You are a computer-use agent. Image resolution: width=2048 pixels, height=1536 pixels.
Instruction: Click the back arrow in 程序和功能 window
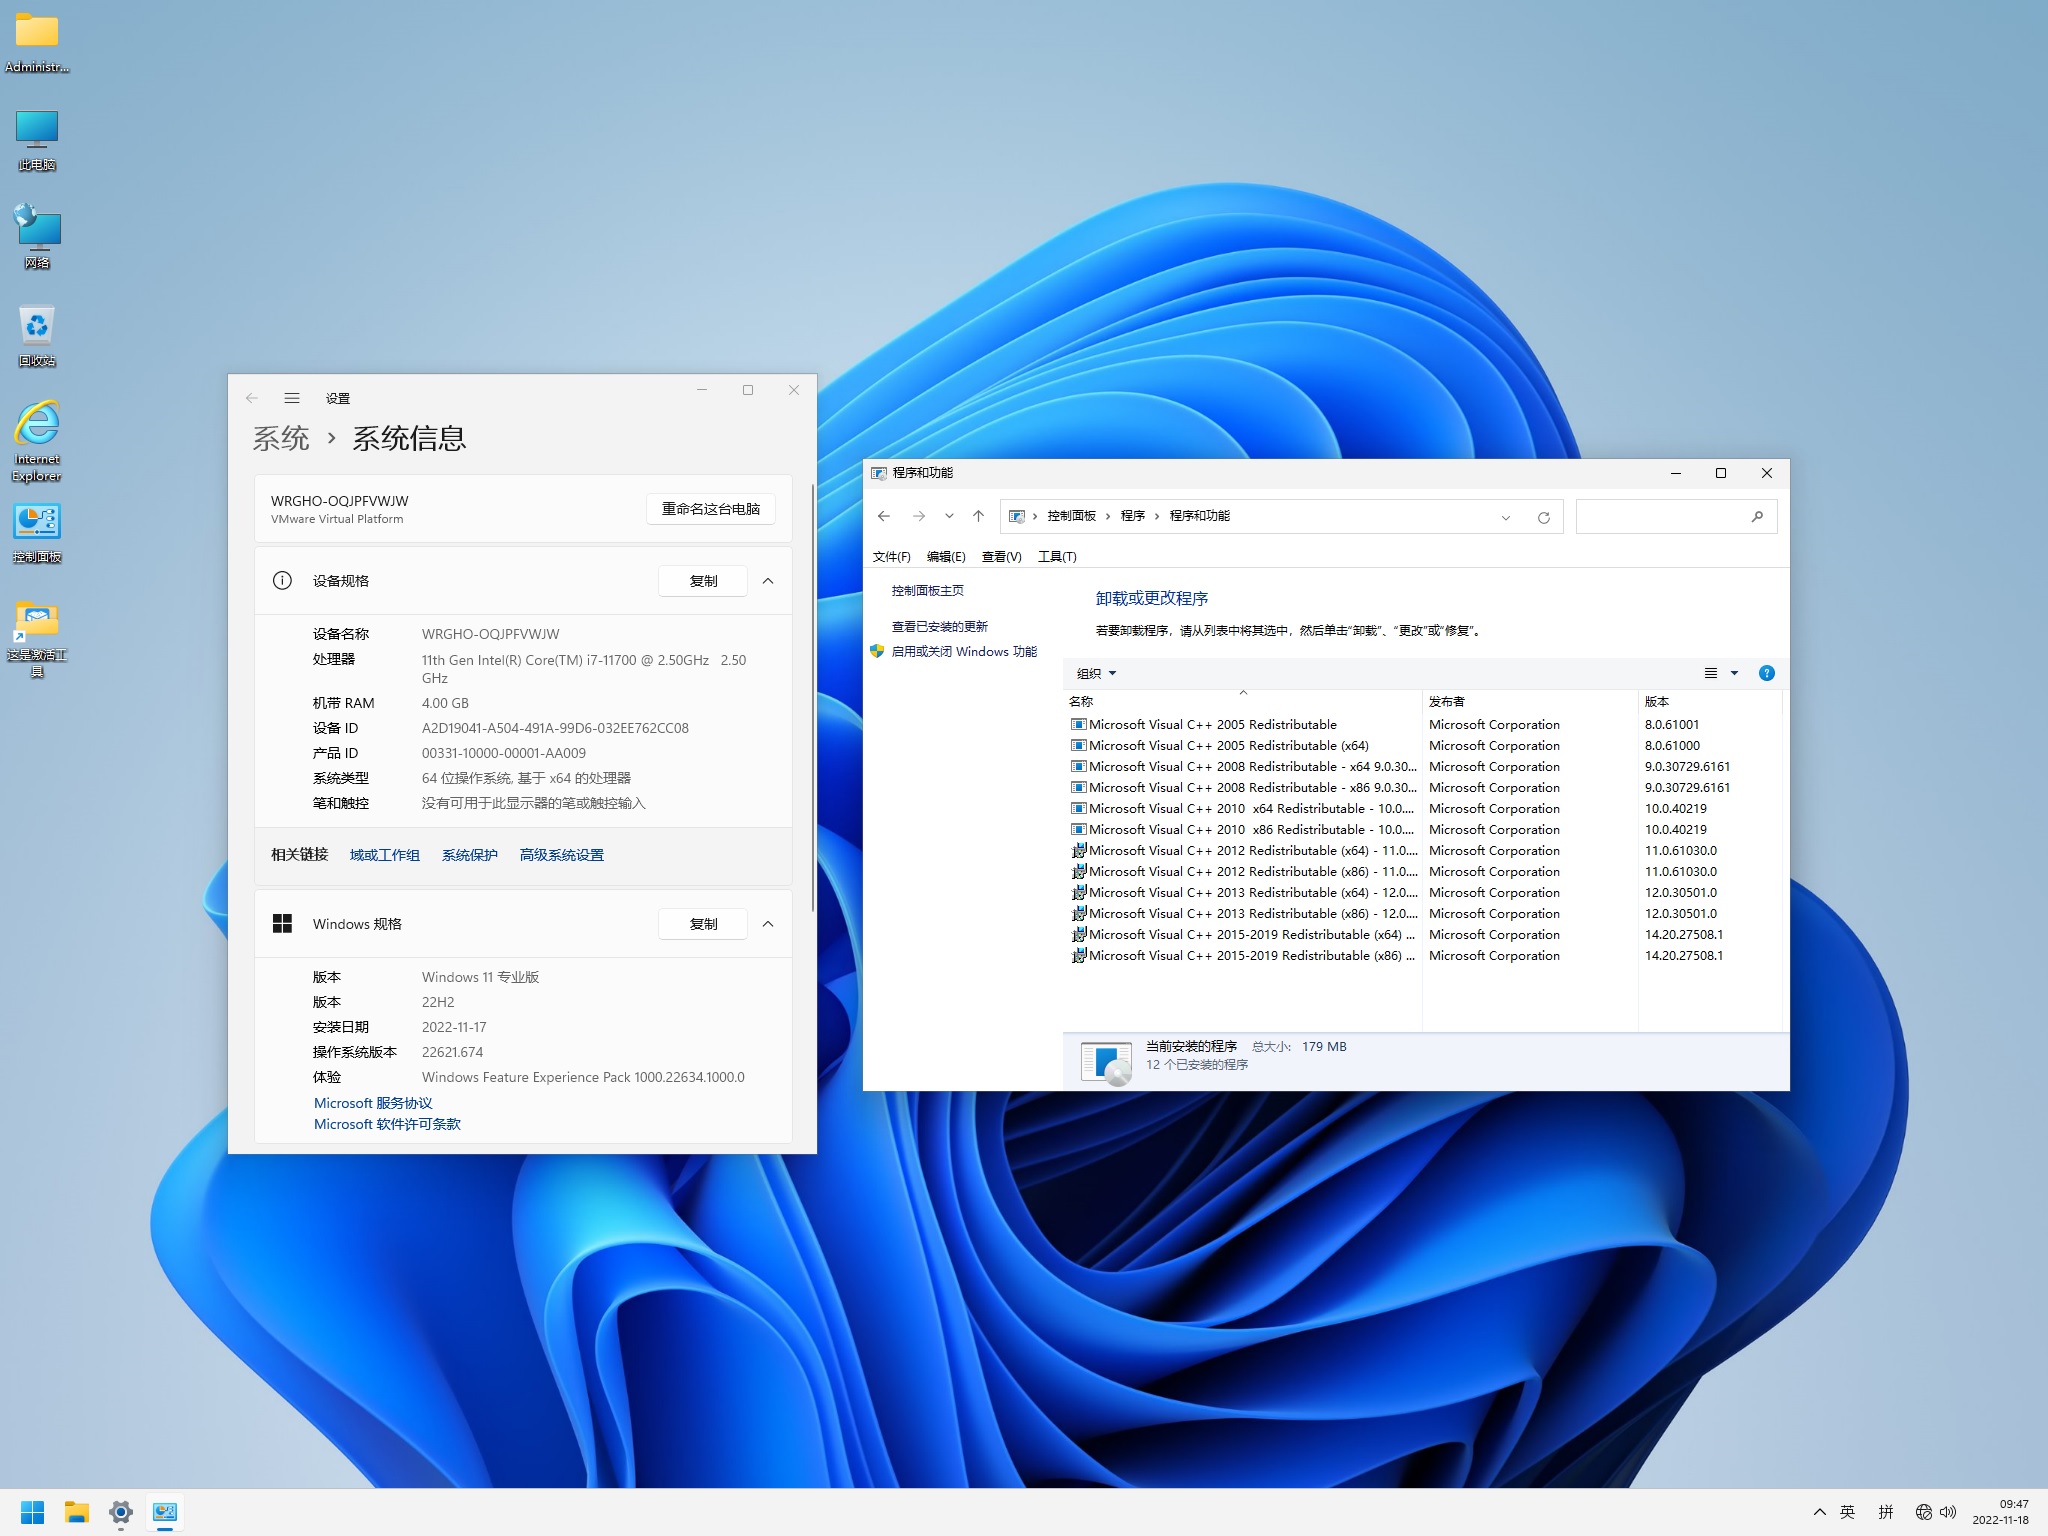[x=884, y=516]
